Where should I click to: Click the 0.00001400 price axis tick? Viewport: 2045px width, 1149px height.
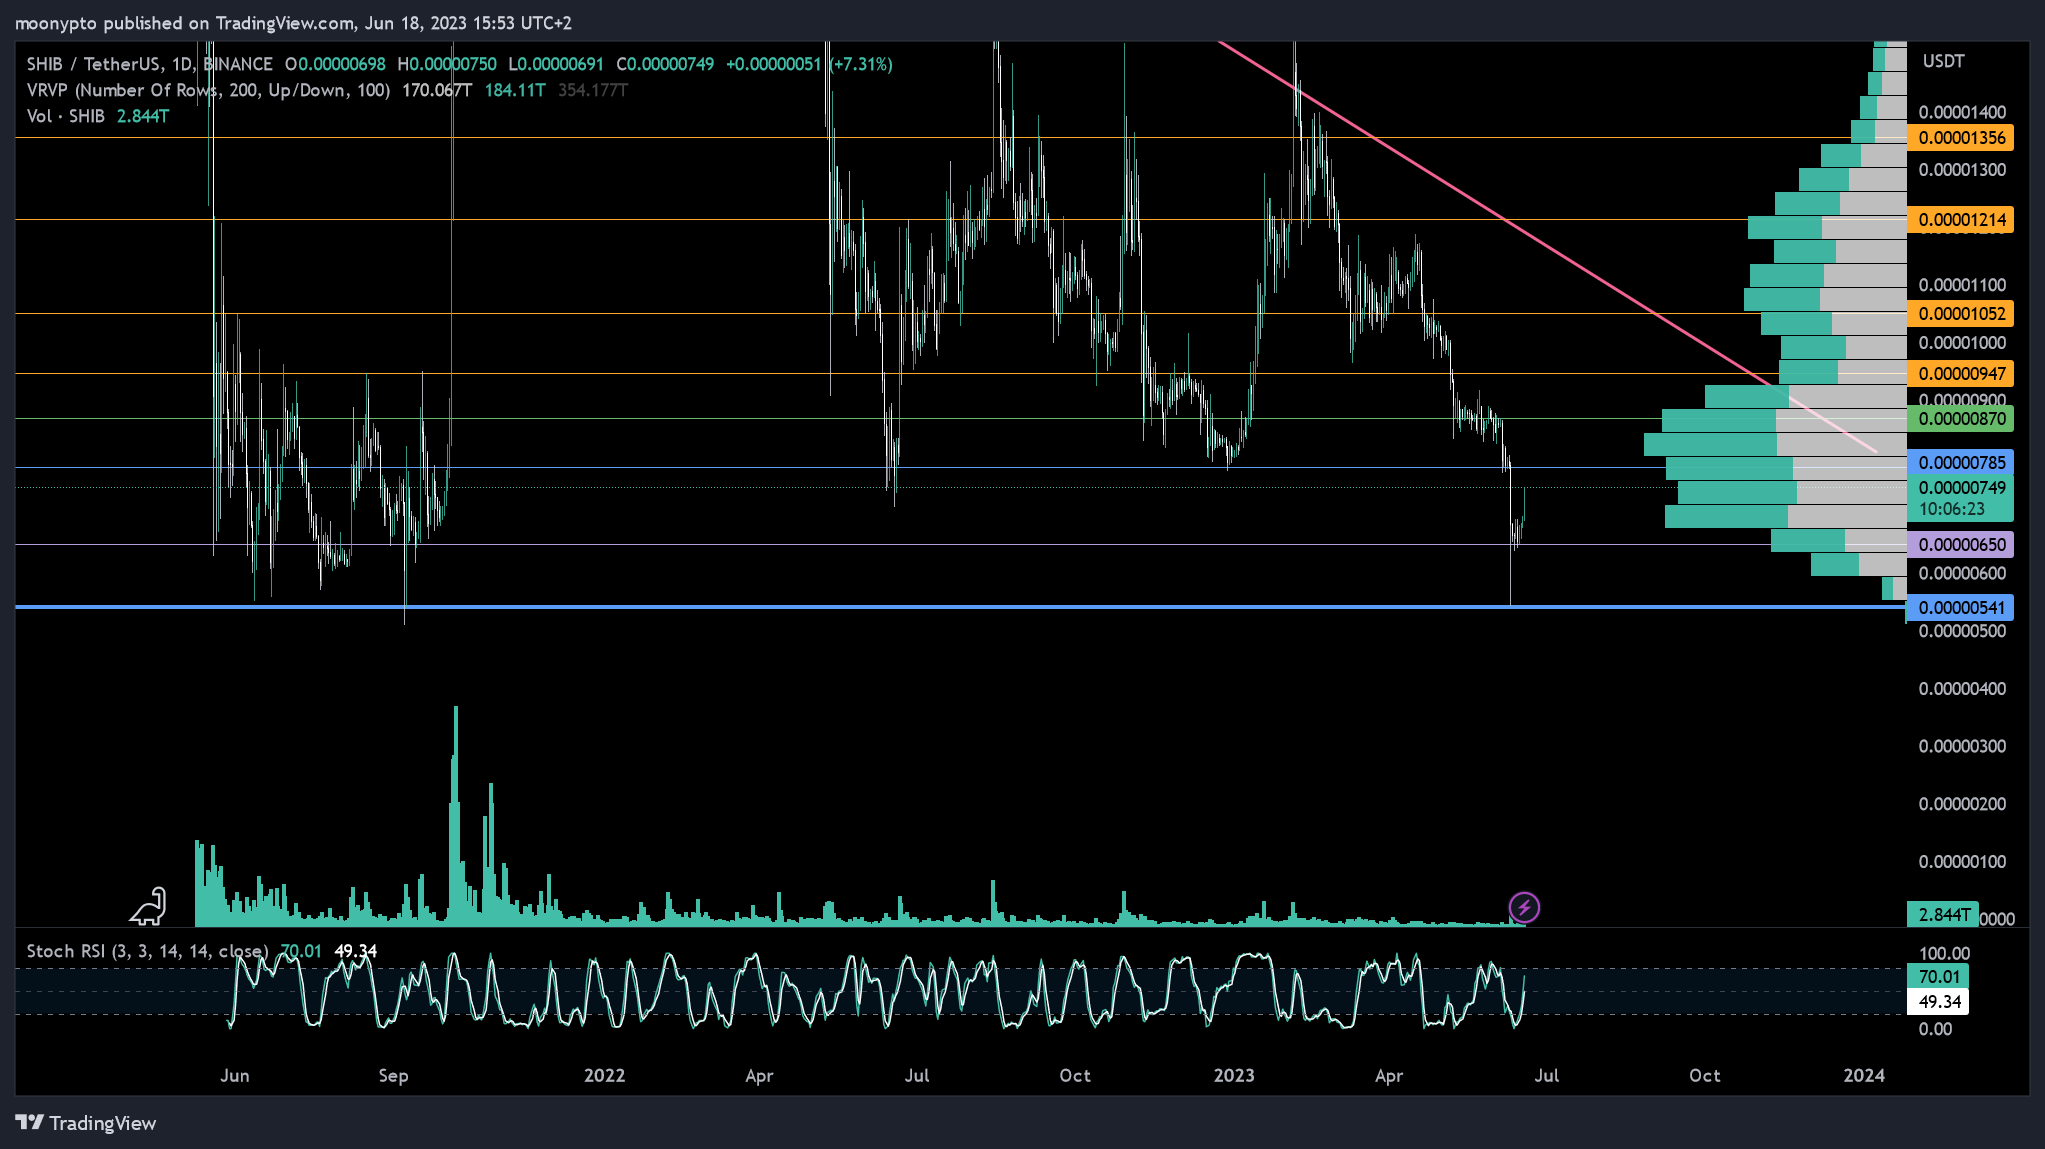coord(1962,112)
